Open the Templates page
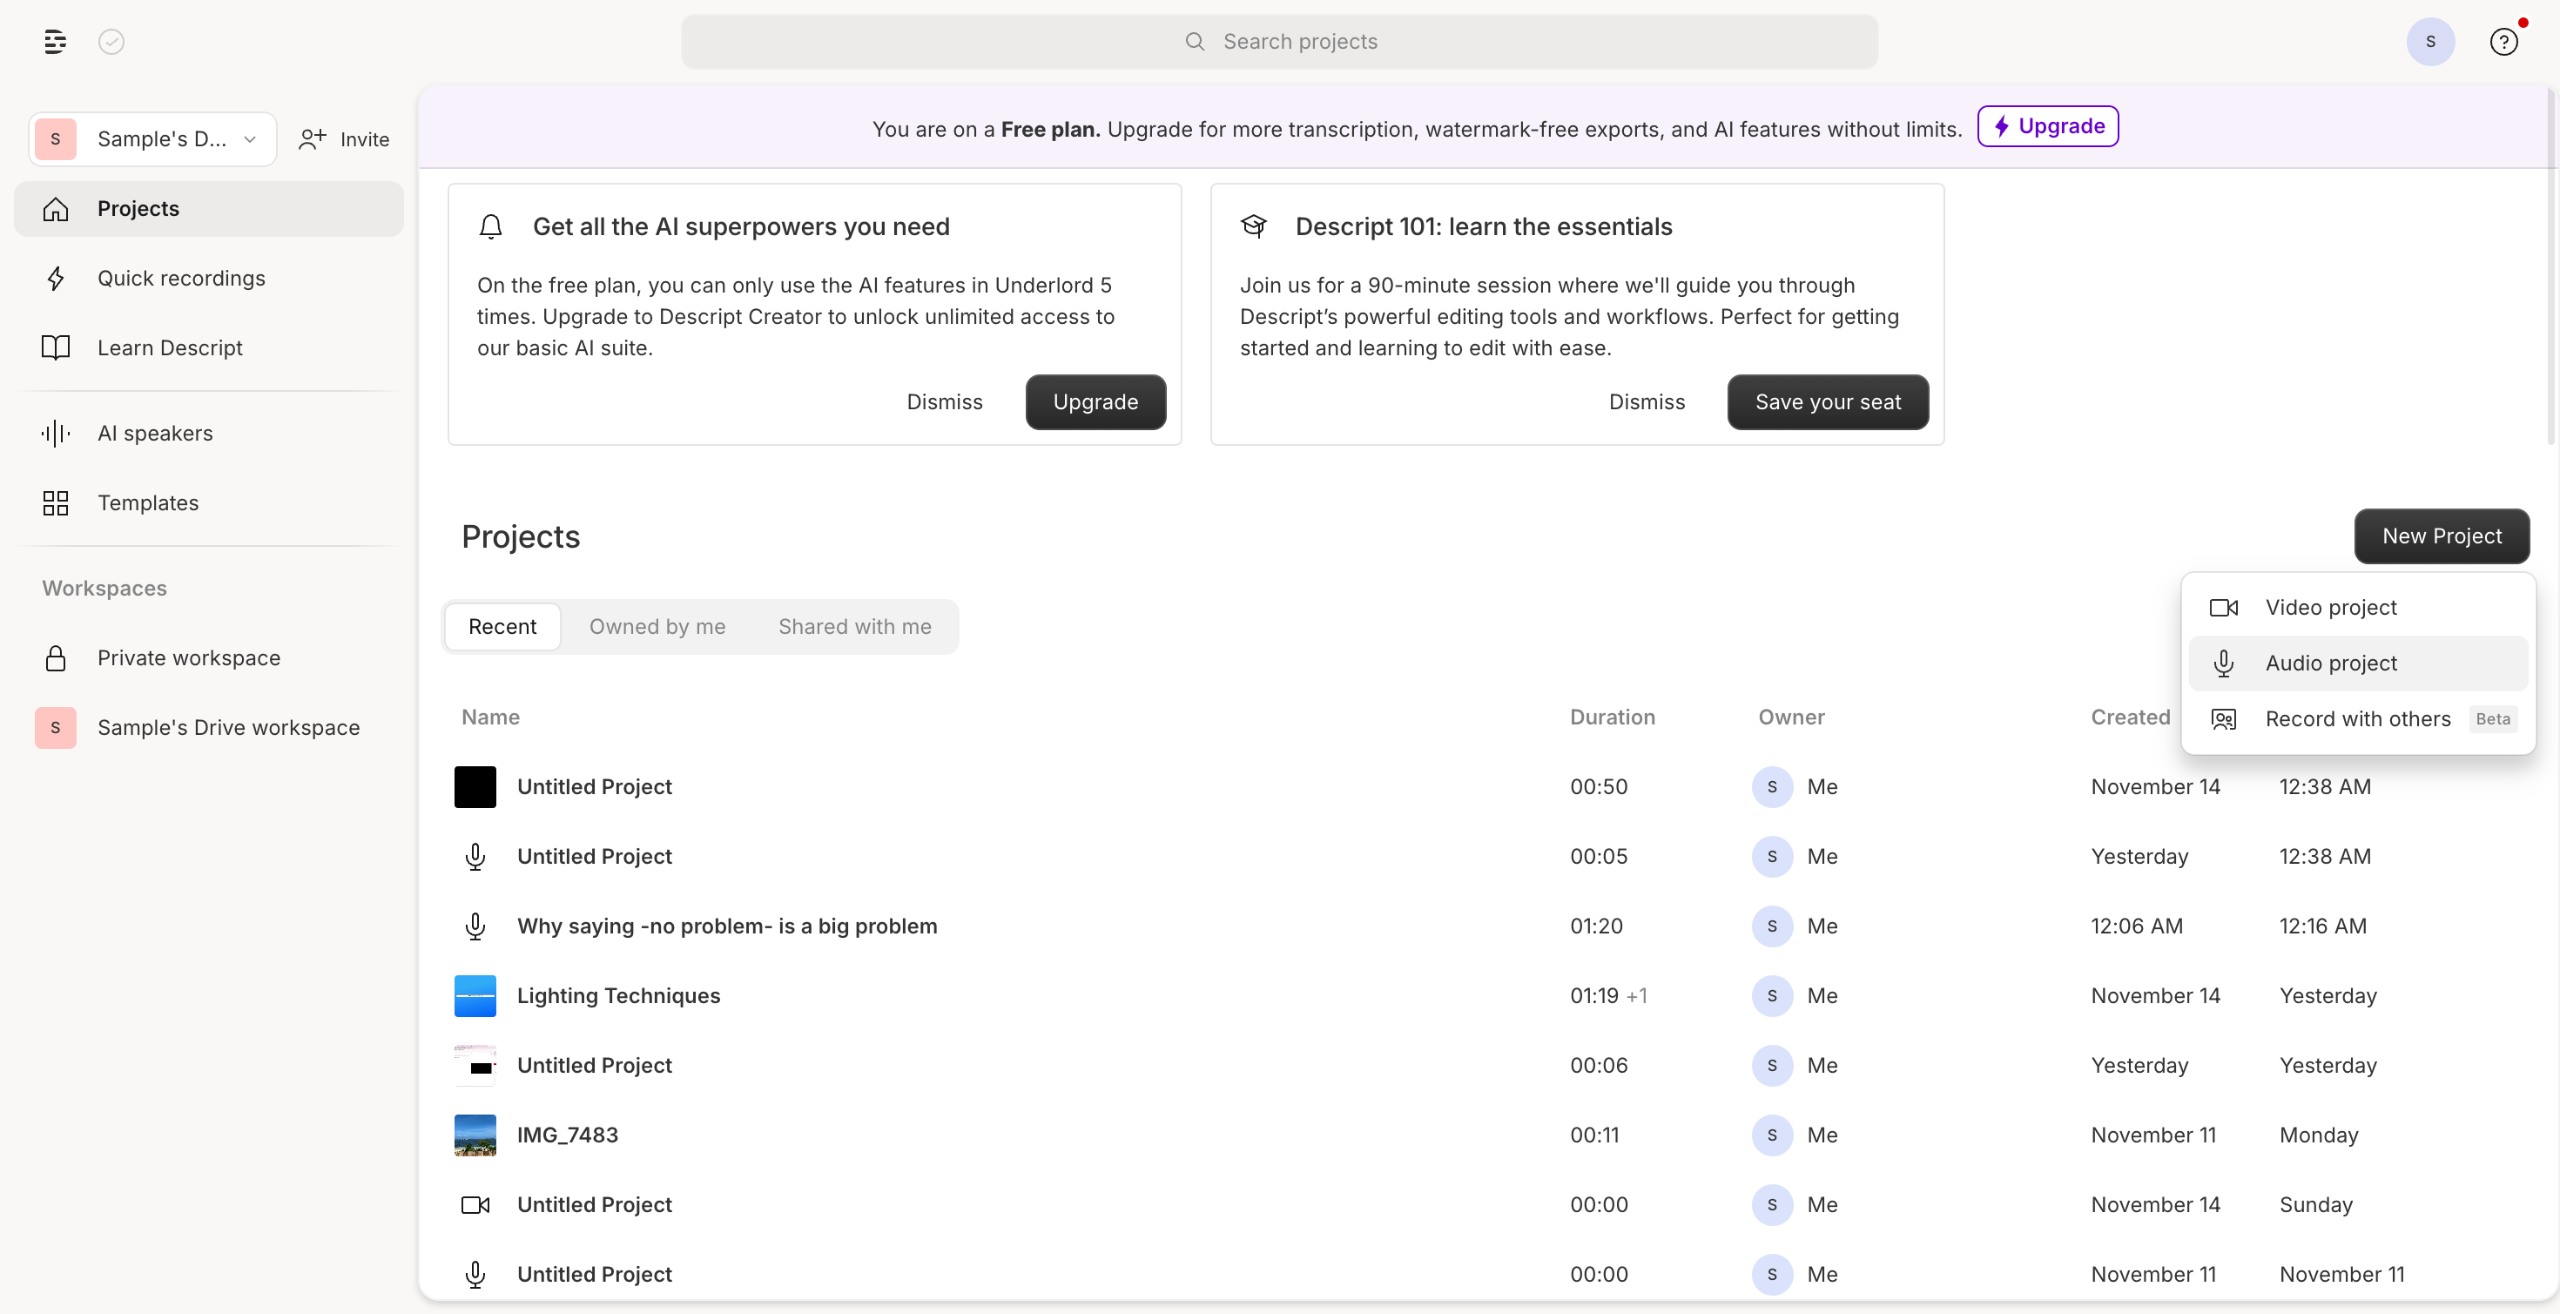The image size is (2560, 1314). (148, 503)
